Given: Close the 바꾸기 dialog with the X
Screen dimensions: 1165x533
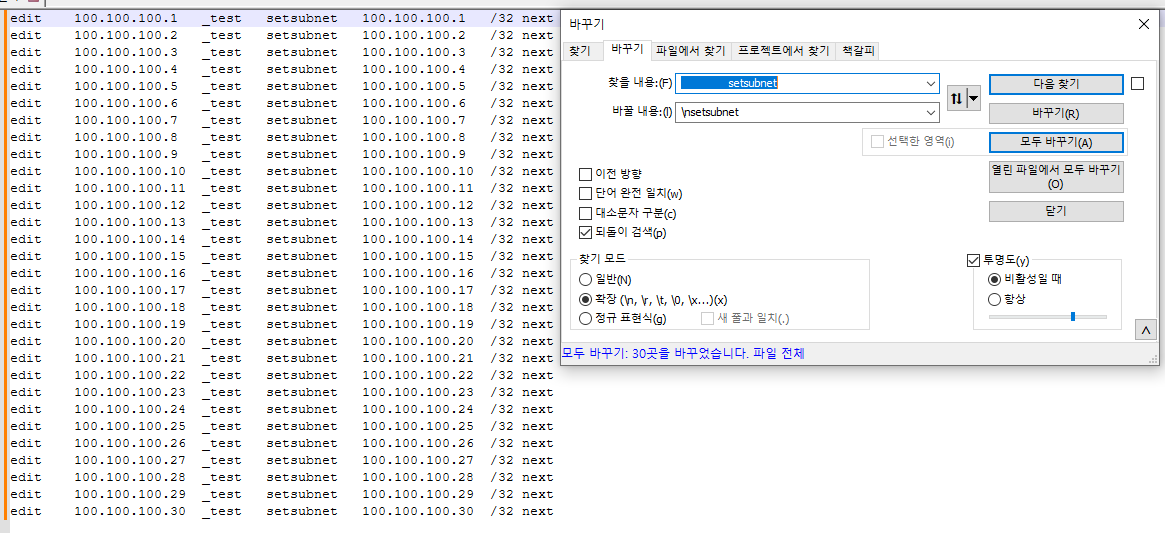Looking at the screenshot, I should coord(1143,24).
